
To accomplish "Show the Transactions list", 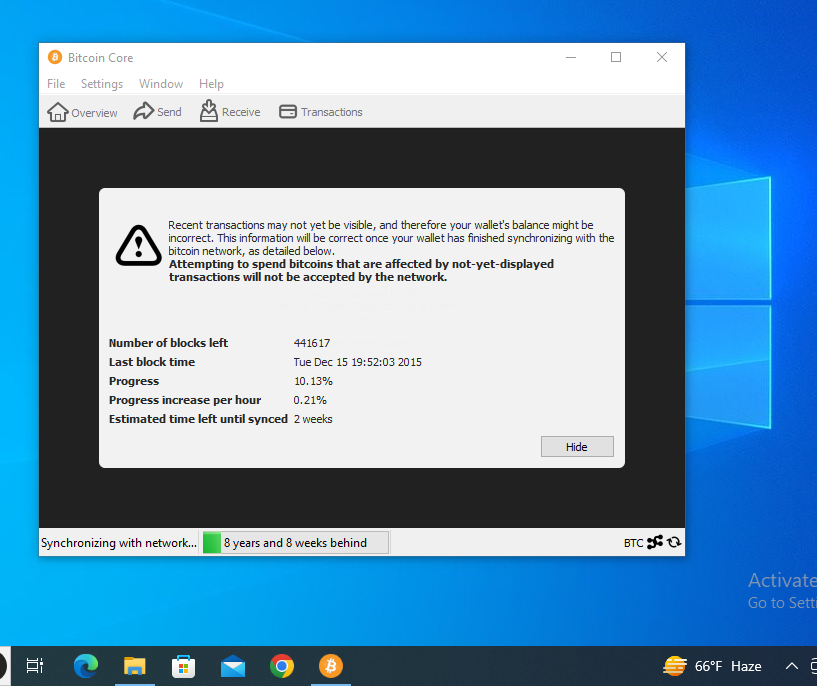I will click(x=320, y=111).
